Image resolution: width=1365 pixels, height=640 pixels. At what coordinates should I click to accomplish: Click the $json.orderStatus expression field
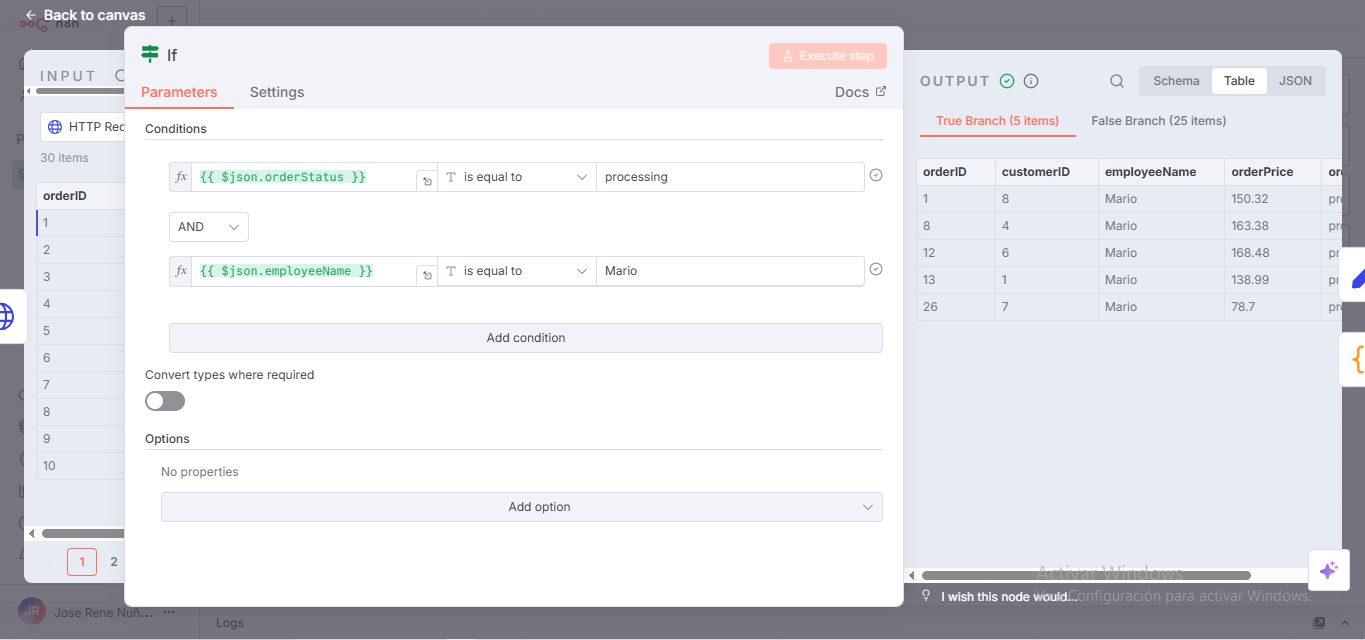[x=304, y=177]
